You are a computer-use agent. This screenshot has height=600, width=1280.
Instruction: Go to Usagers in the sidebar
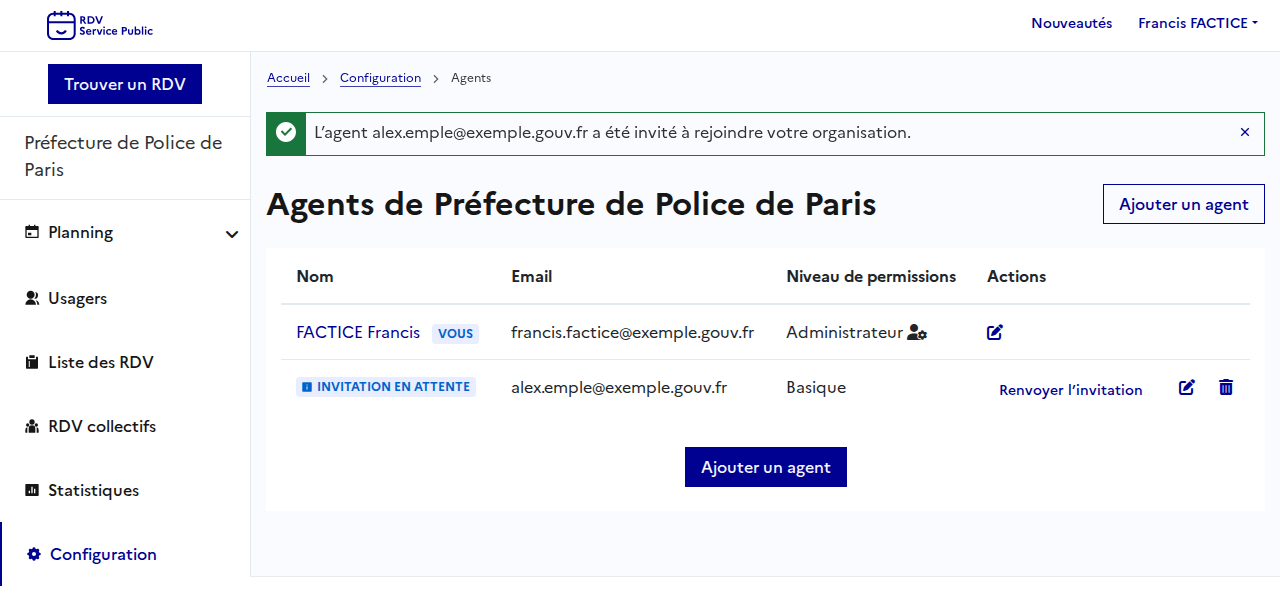click(x=77, y=299)
